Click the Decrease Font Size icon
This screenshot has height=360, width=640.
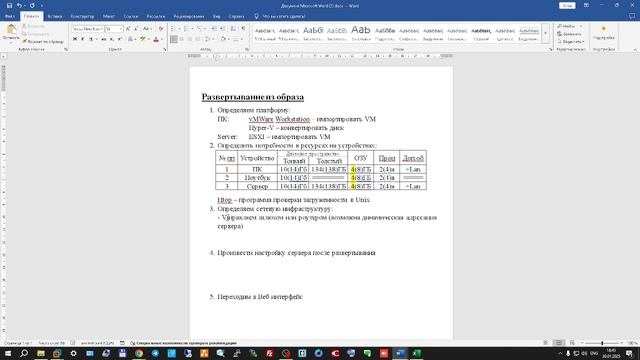136,29
